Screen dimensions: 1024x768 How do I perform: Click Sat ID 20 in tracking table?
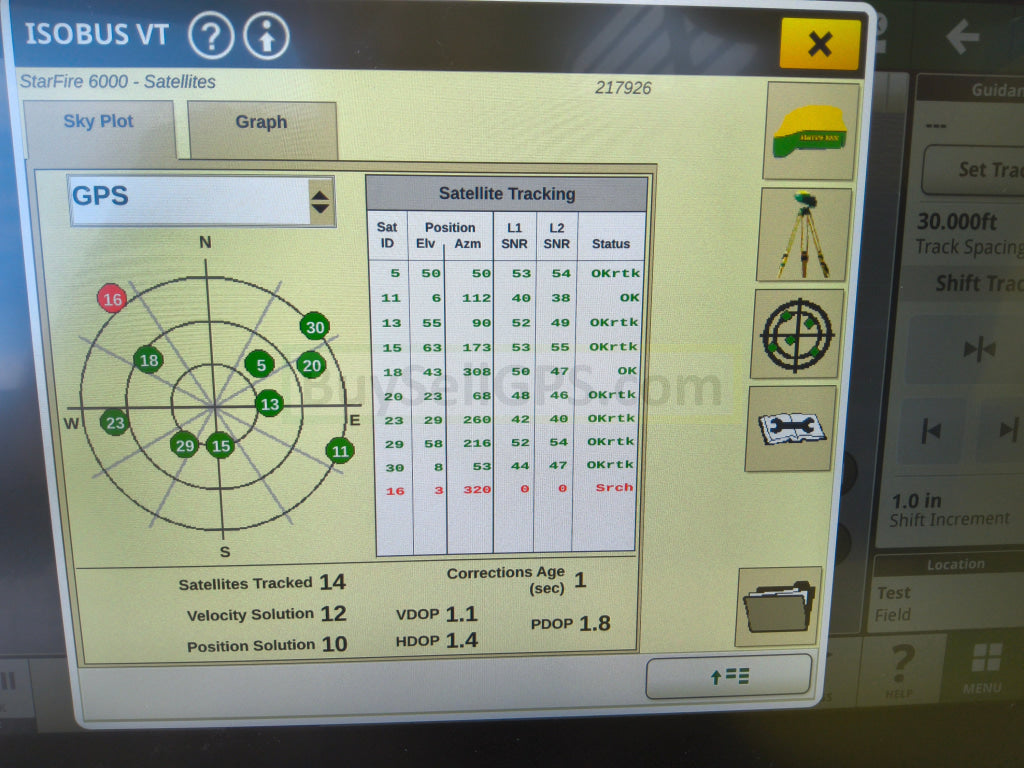(393, 396)
